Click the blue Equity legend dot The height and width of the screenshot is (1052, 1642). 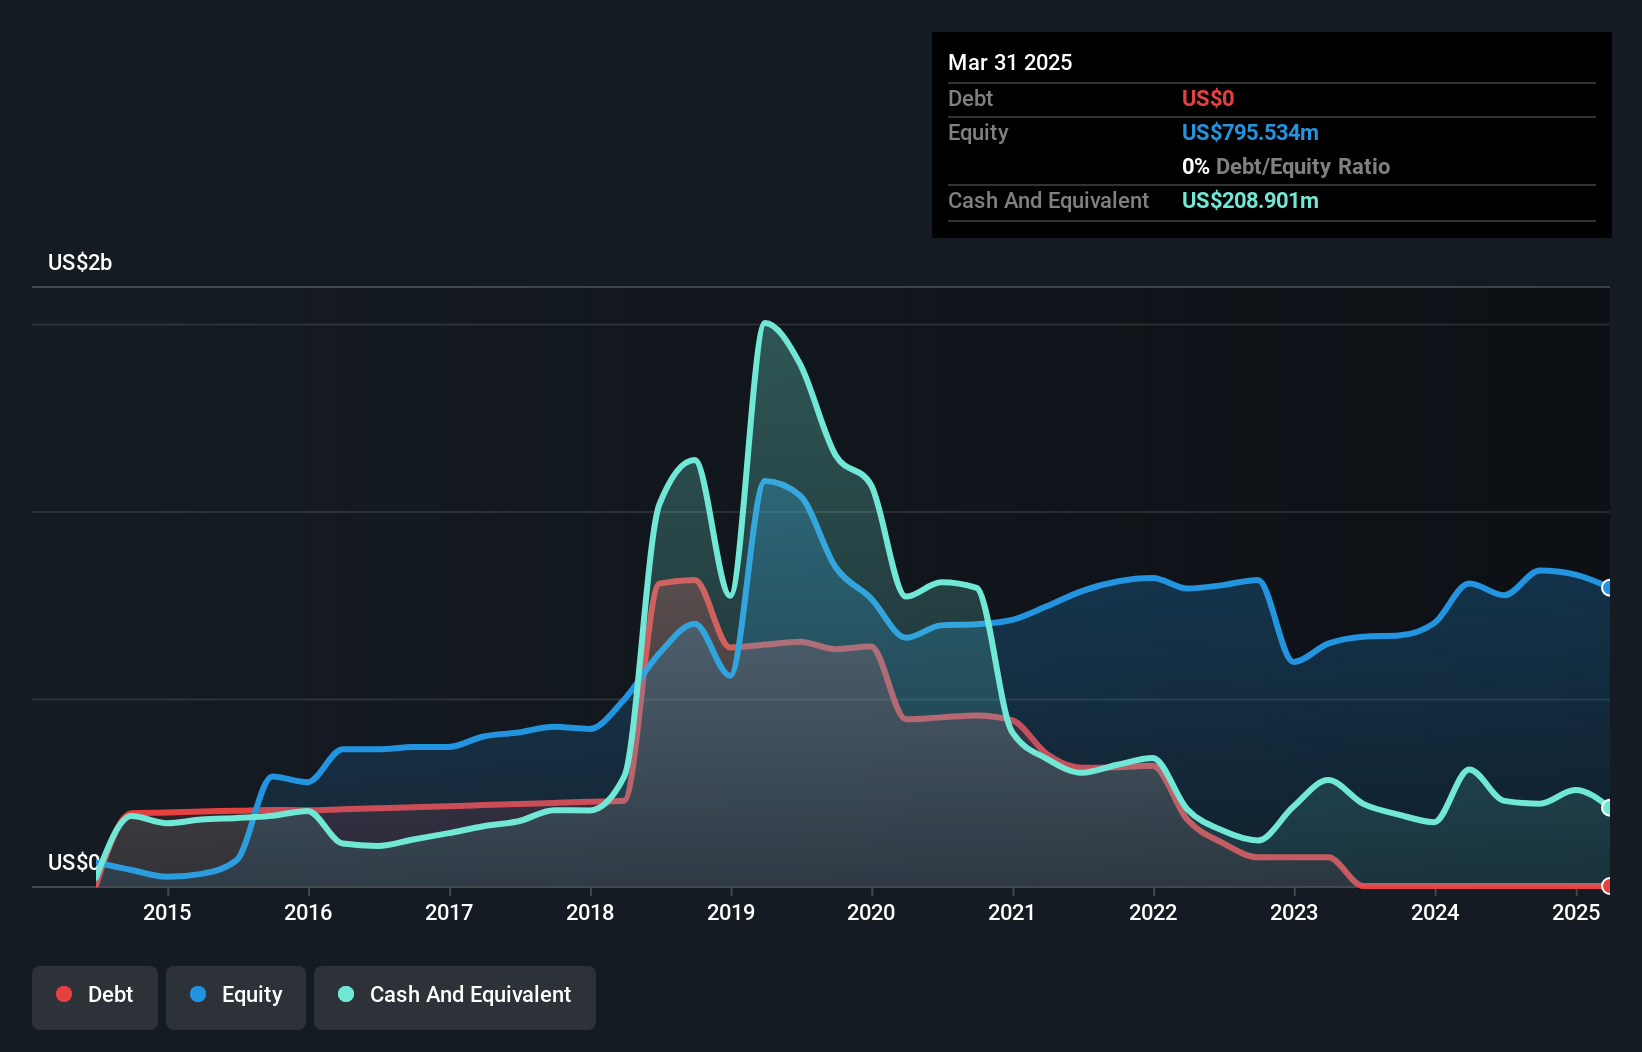pyautogui.click(x=198, y=994)
